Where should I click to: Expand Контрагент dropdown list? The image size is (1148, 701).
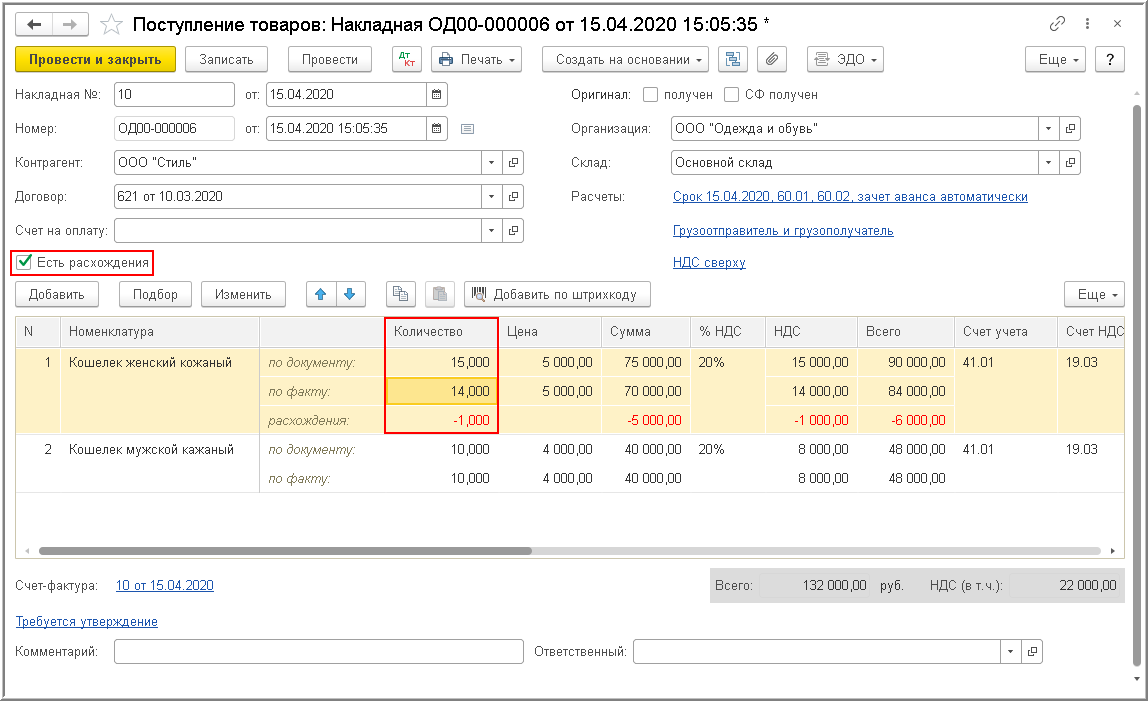point(491,163)
